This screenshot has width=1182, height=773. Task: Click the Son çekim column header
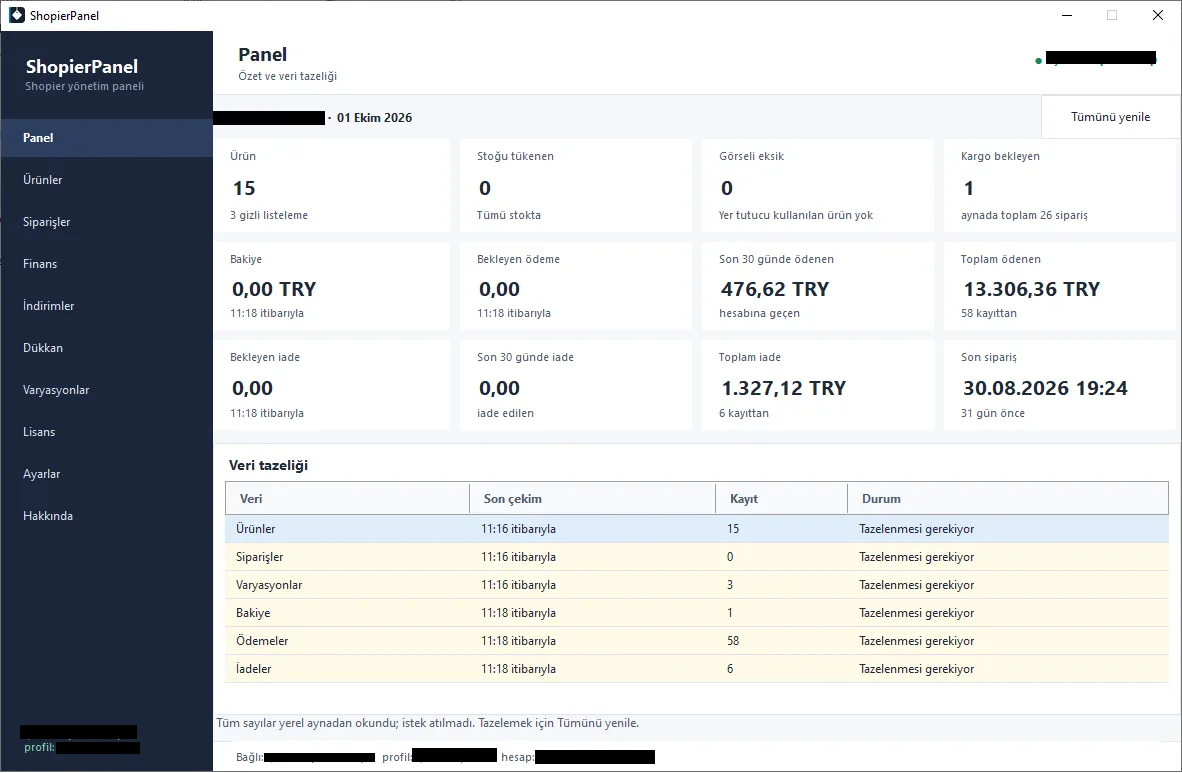(593, 498)
